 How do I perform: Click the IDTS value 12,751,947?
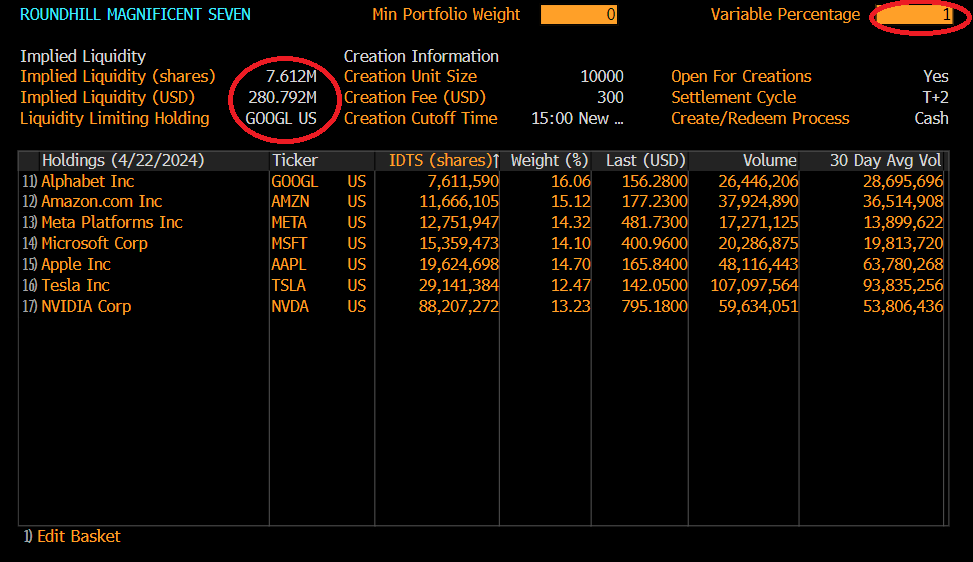tap(459, 222)
